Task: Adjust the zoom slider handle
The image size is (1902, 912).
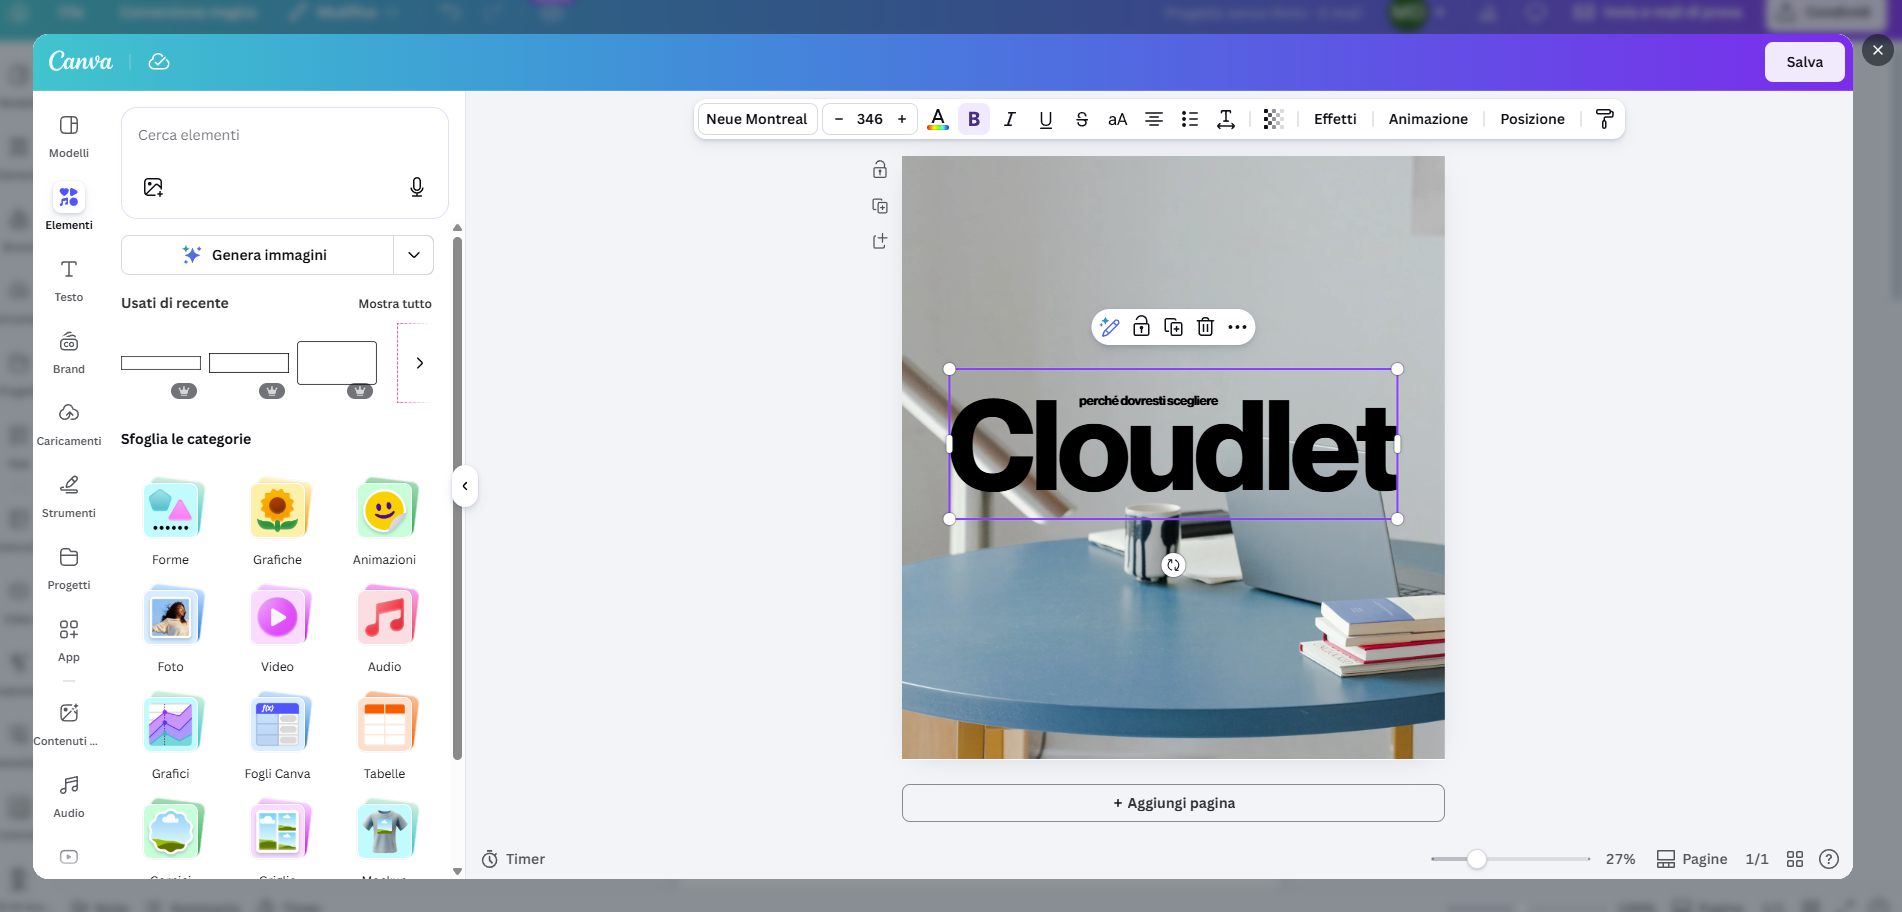Action: pyautogui.click(x=1477, y=859)
